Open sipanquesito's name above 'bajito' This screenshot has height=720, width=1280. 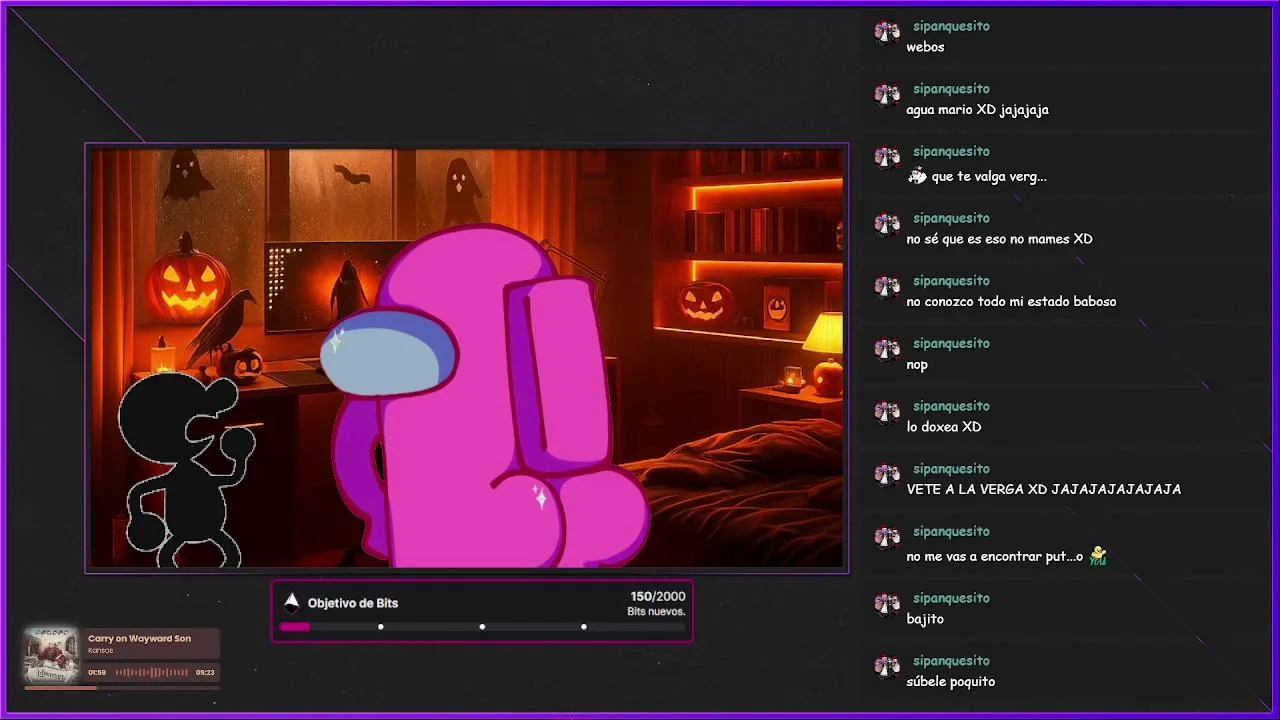point(951,598)
